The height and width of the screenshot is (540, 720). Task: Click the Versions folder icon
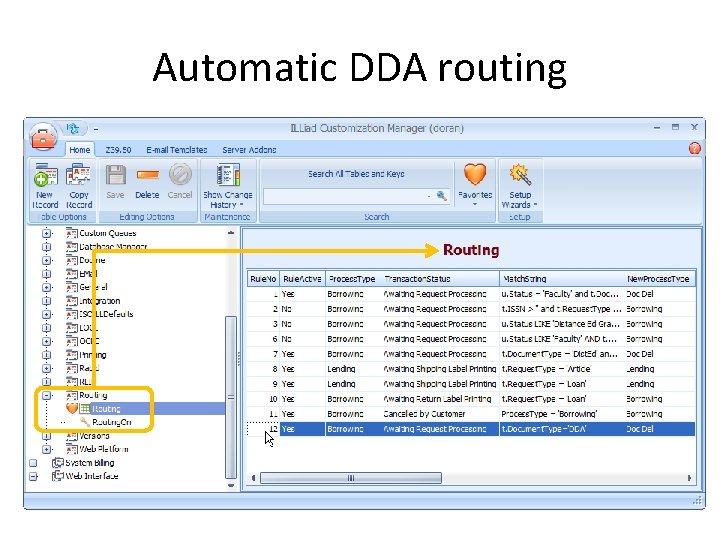tap(71, 436)
